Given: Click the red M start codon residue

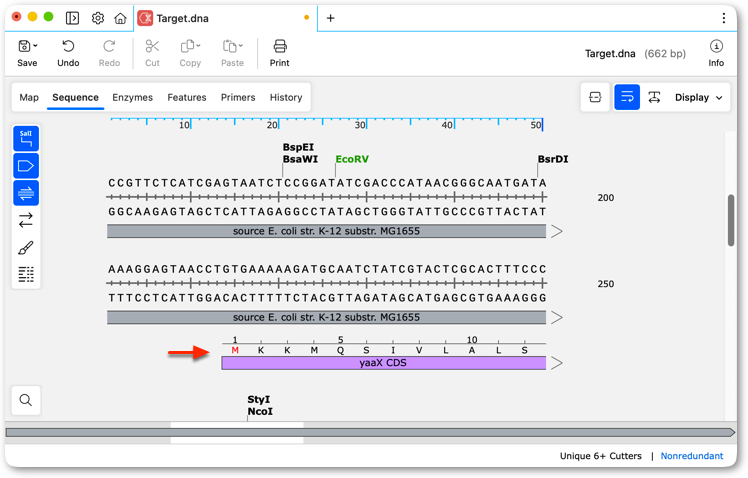Looking at the screenshot, I should click(235, 350).
